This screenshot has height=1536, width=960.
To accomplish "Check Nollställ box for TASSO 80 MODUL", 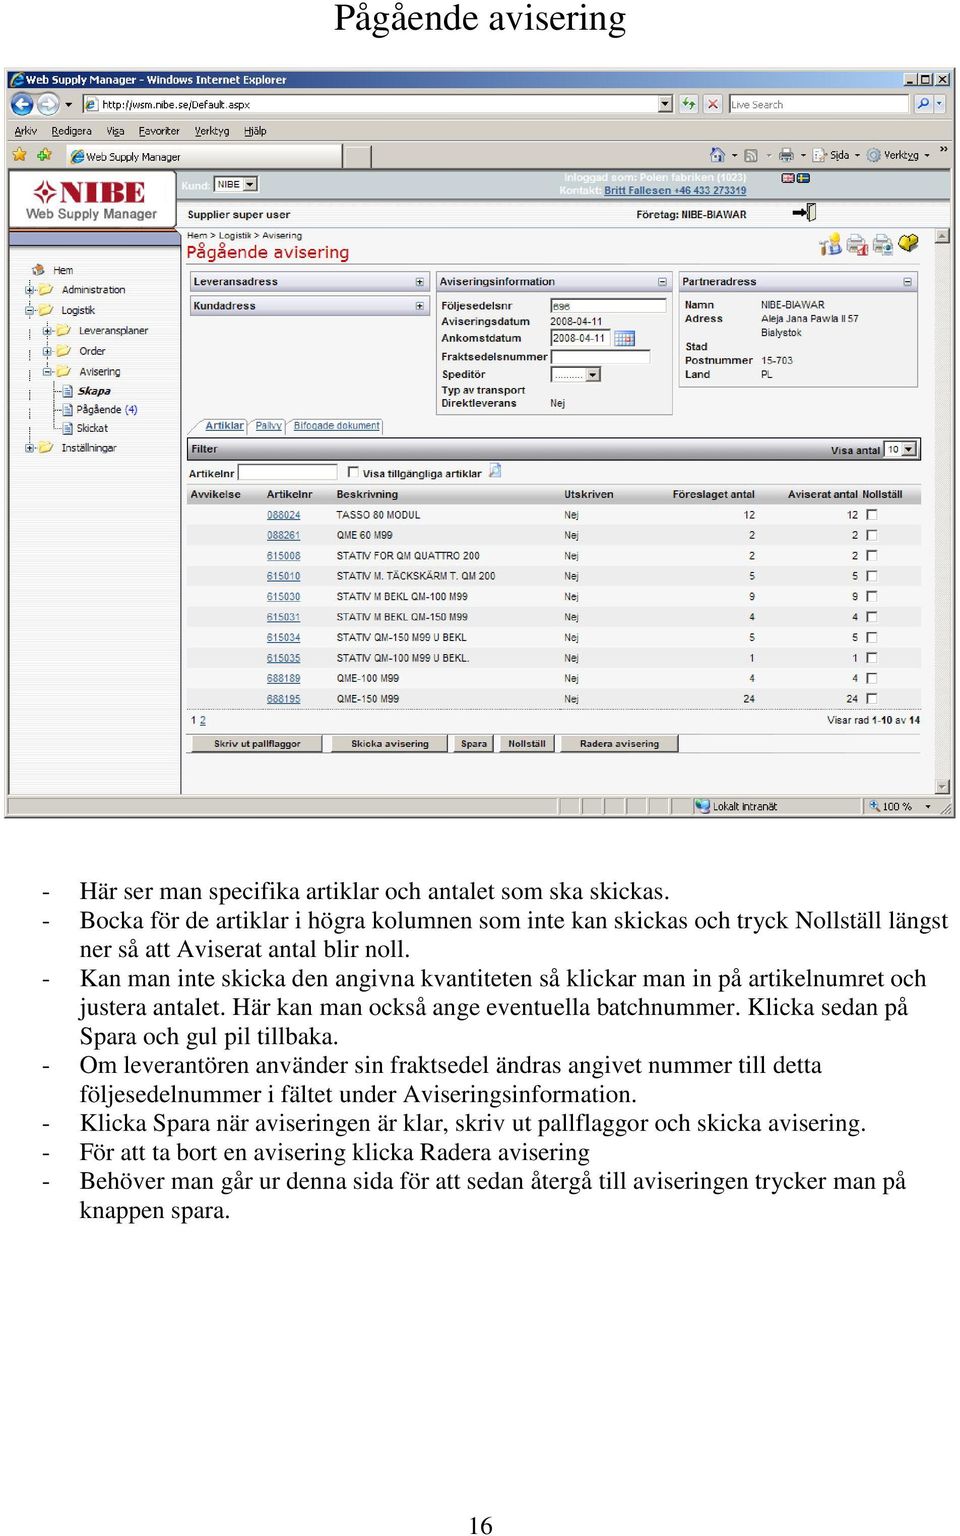I will pos(872,515).
